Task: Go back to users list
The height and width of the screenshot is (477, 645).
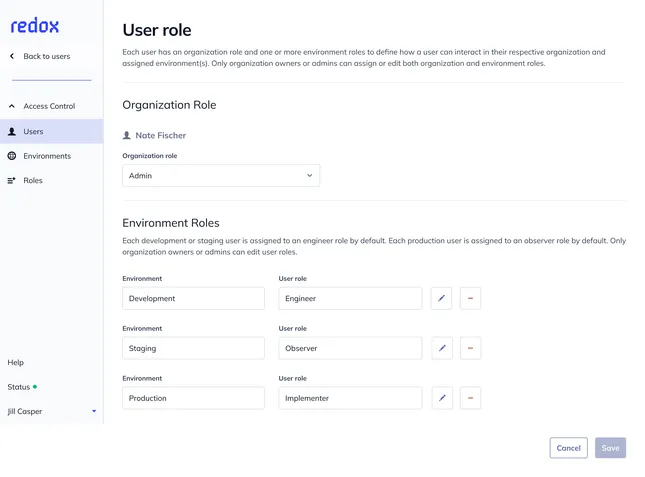Action: [46, 56]
